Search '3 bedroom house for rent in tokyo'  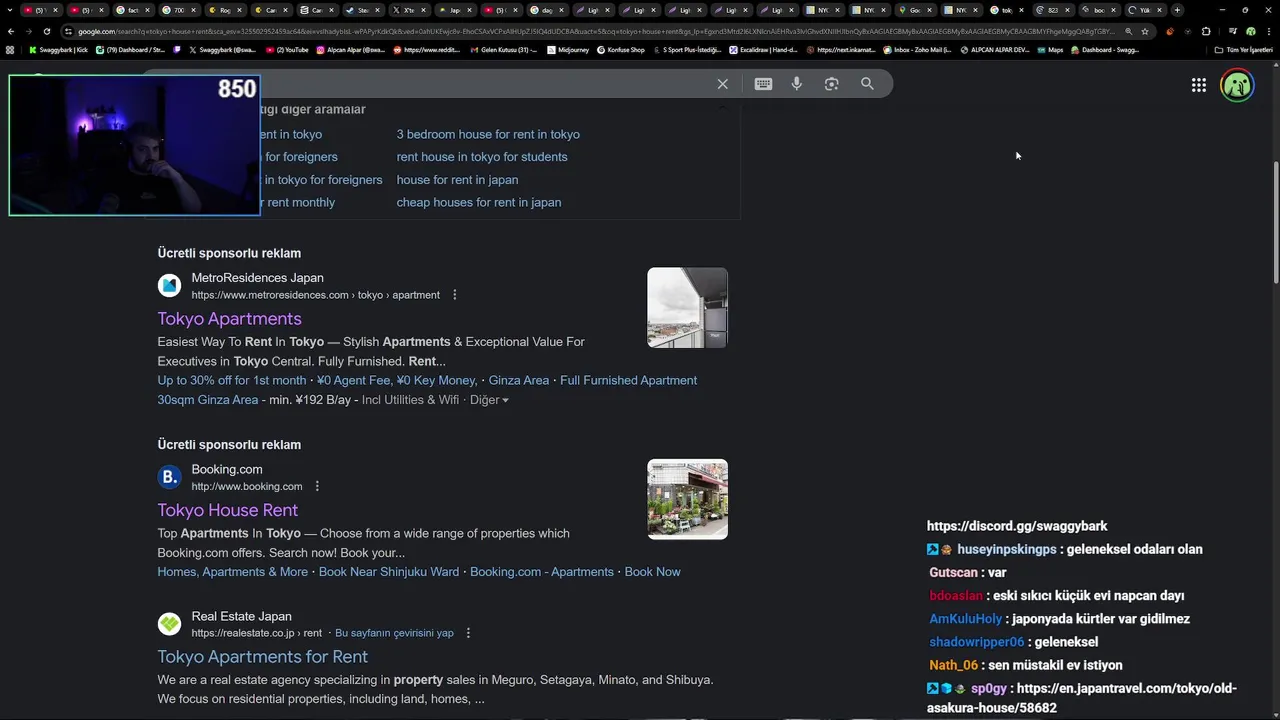coord(488,134)
